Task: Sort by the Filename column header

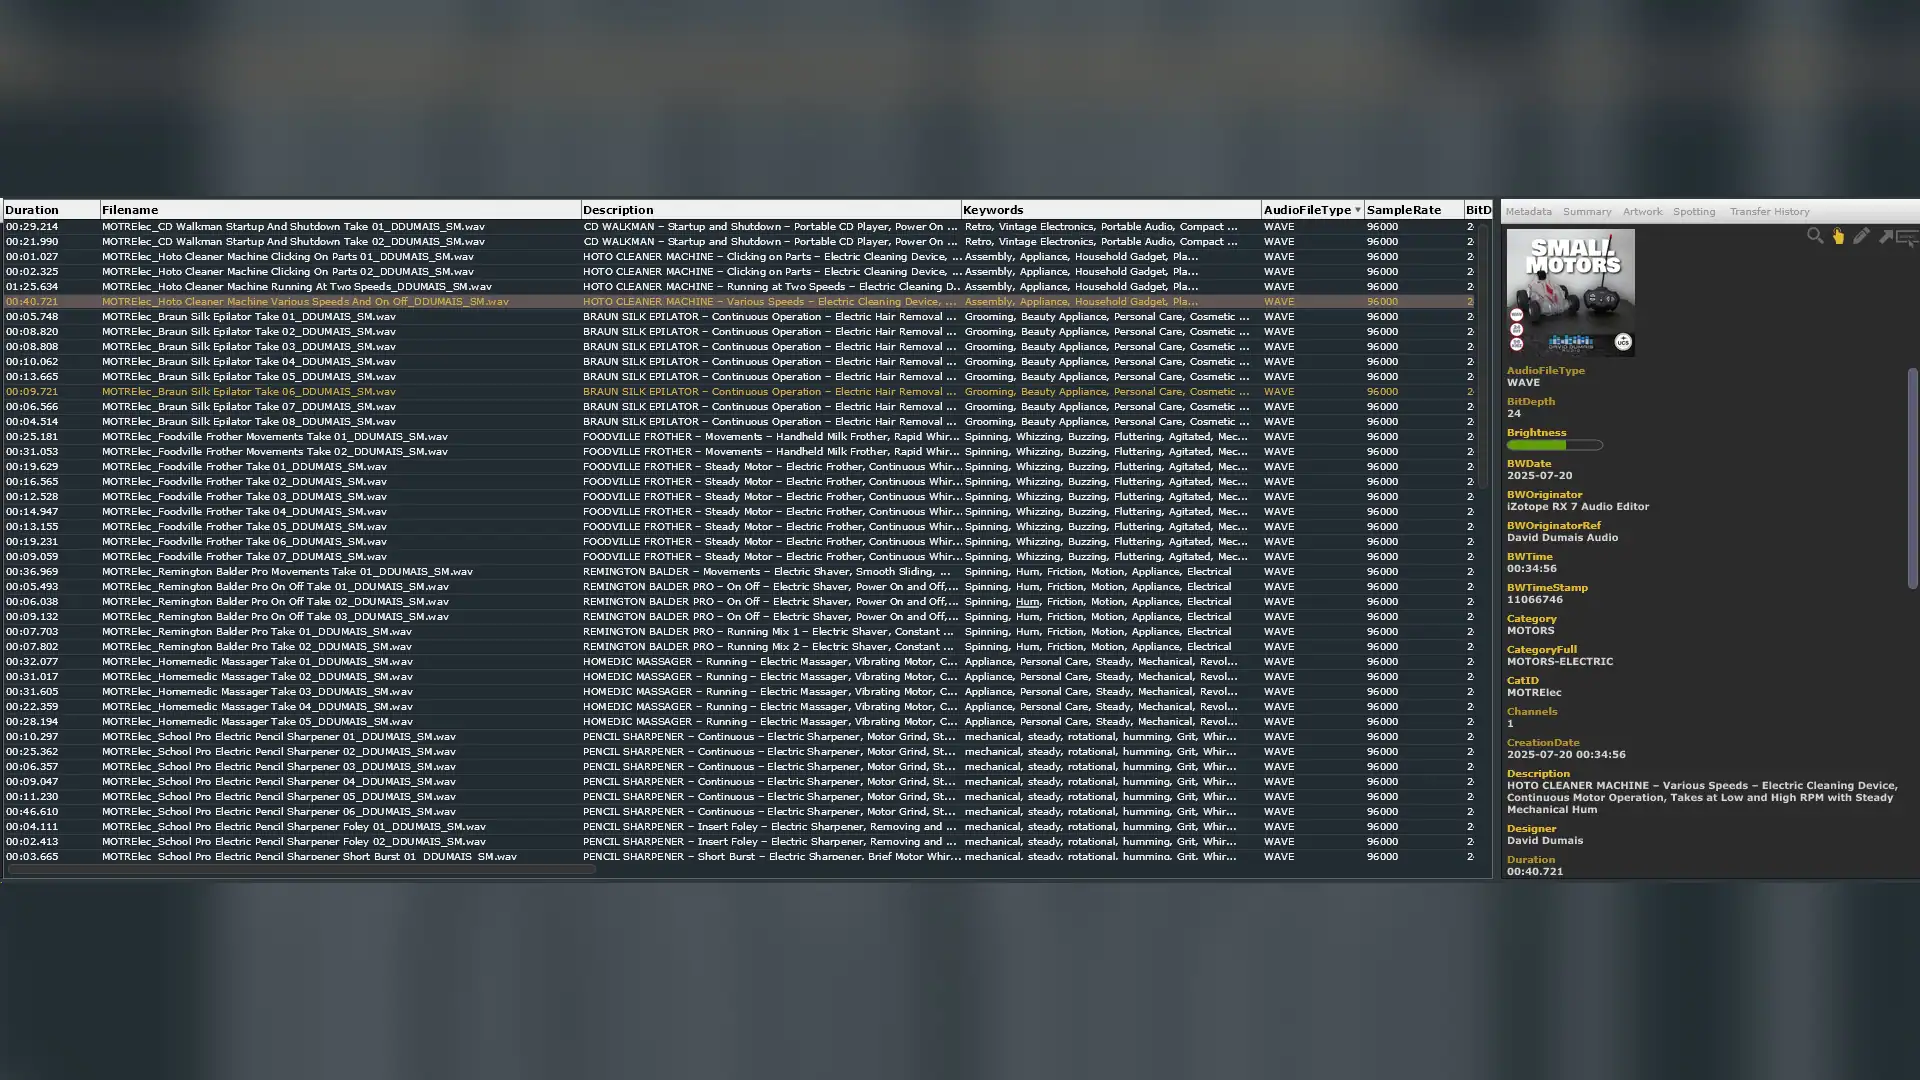Action: pyautogui.click(x=130, y=210)
